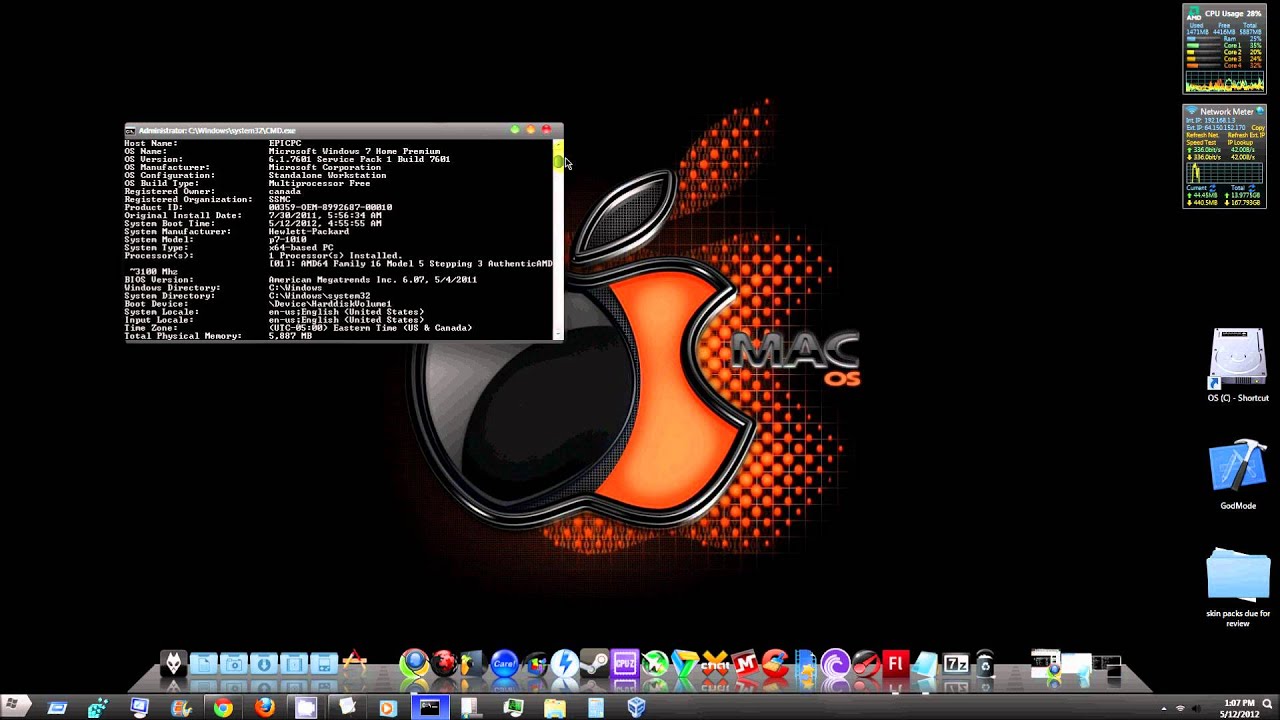Screen dimensions: 1280x720
Task: Show hidden system tray icons arrow
Action: [1163, 708]
